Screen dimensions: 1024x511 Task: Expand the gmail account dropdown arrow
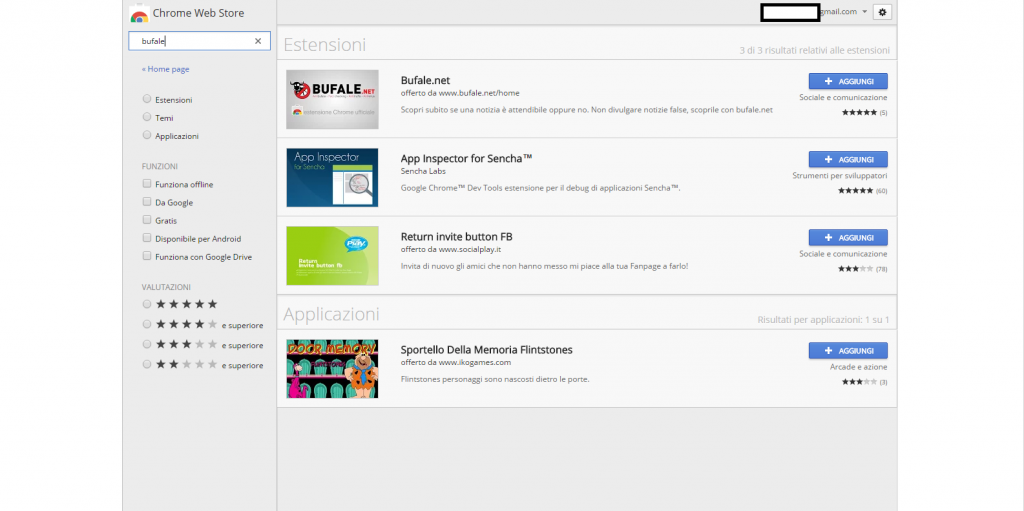tap(864, 12)
